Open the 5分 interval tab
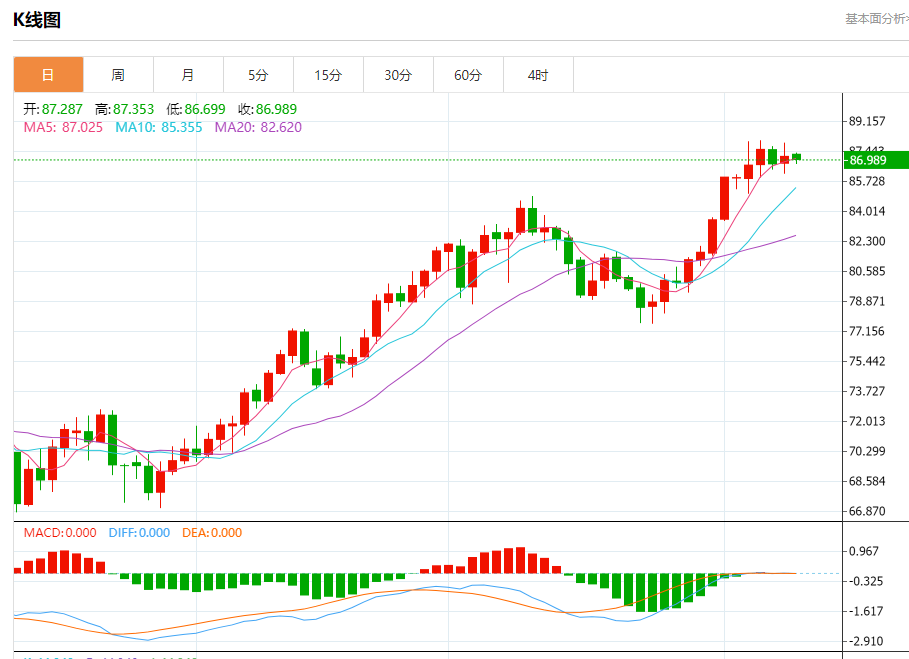The width and height of the screenshot is (909, 659). [259, 75]
